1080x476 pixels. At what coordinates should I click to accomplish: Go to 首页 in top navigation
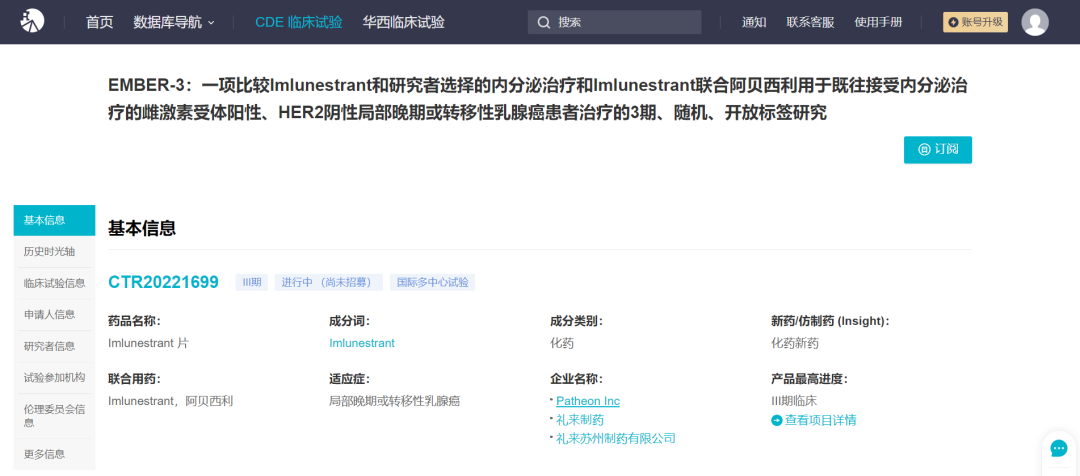click(x=99, y=22)
